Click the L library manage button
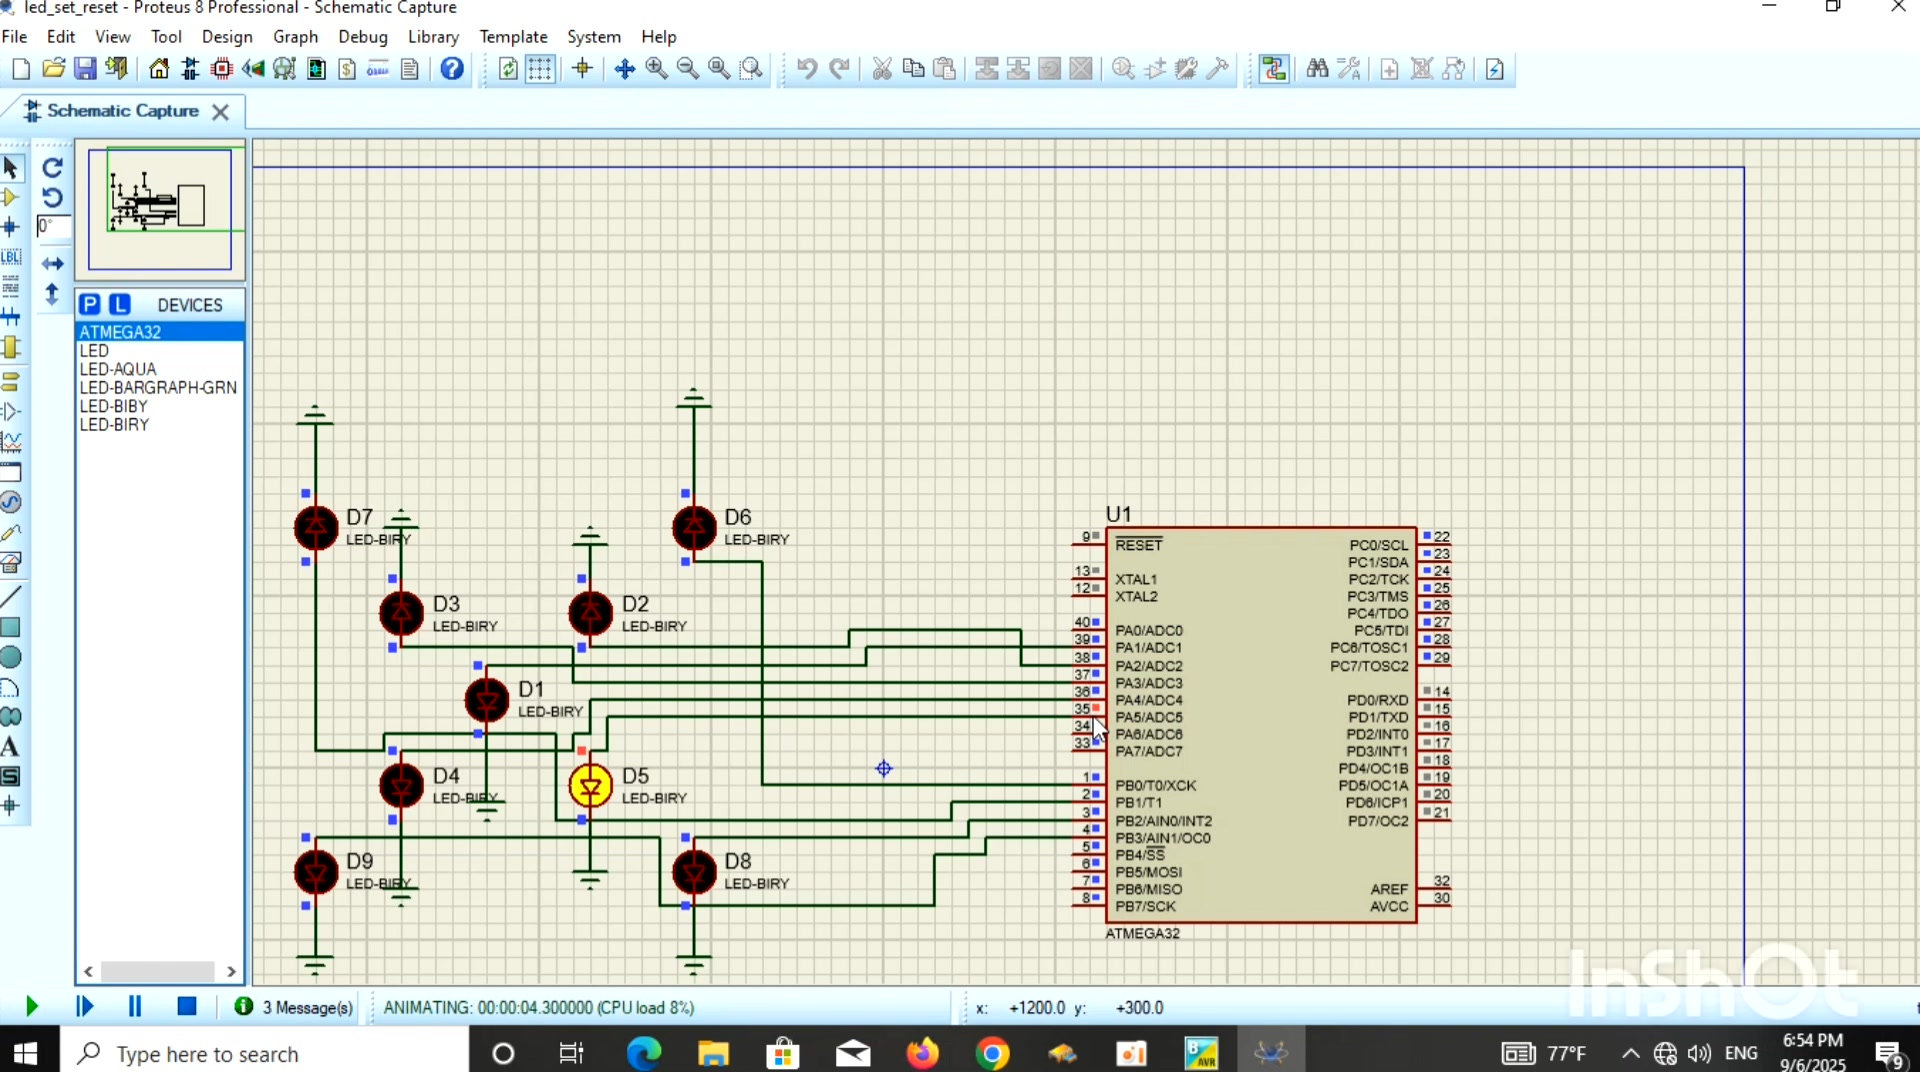1920x1072 pixels. coord(120,305)
